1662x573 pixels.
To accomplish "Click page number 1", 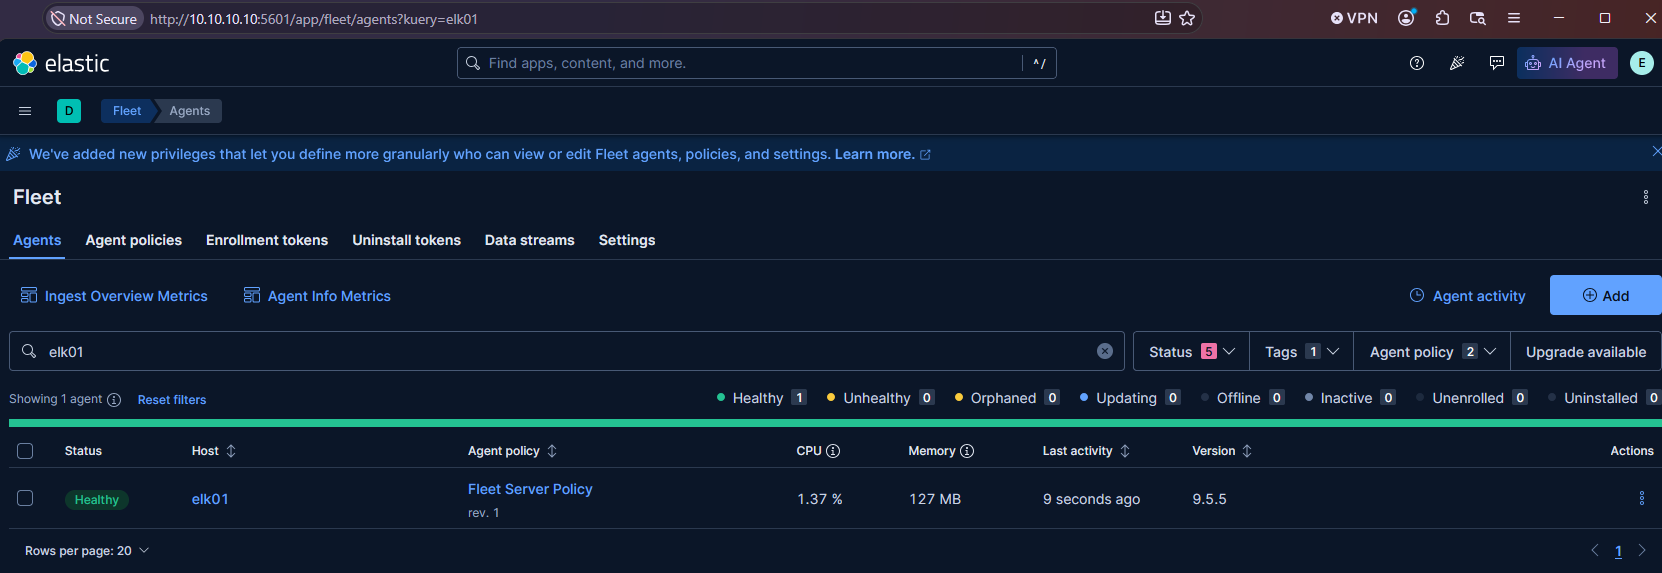I will coord(1618,551).
